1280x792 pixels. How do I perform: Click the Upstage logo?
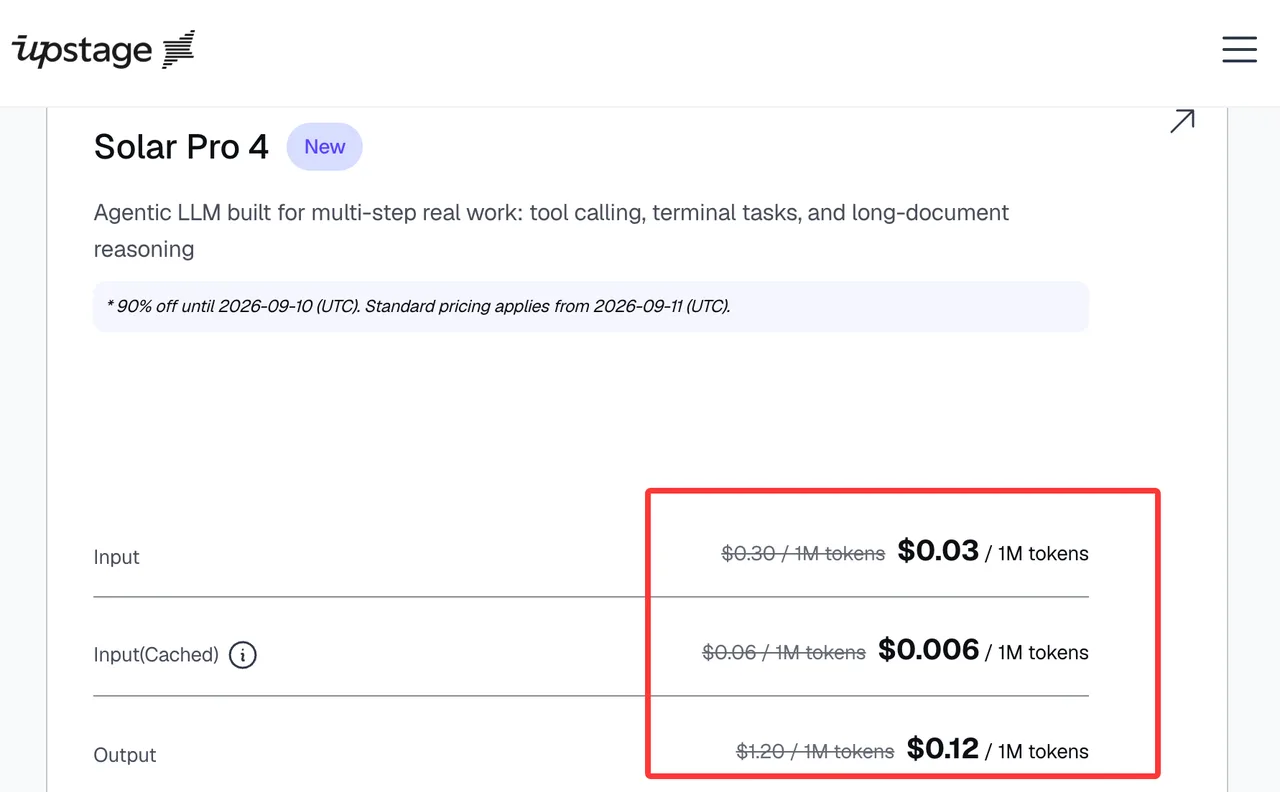[103, 49]
